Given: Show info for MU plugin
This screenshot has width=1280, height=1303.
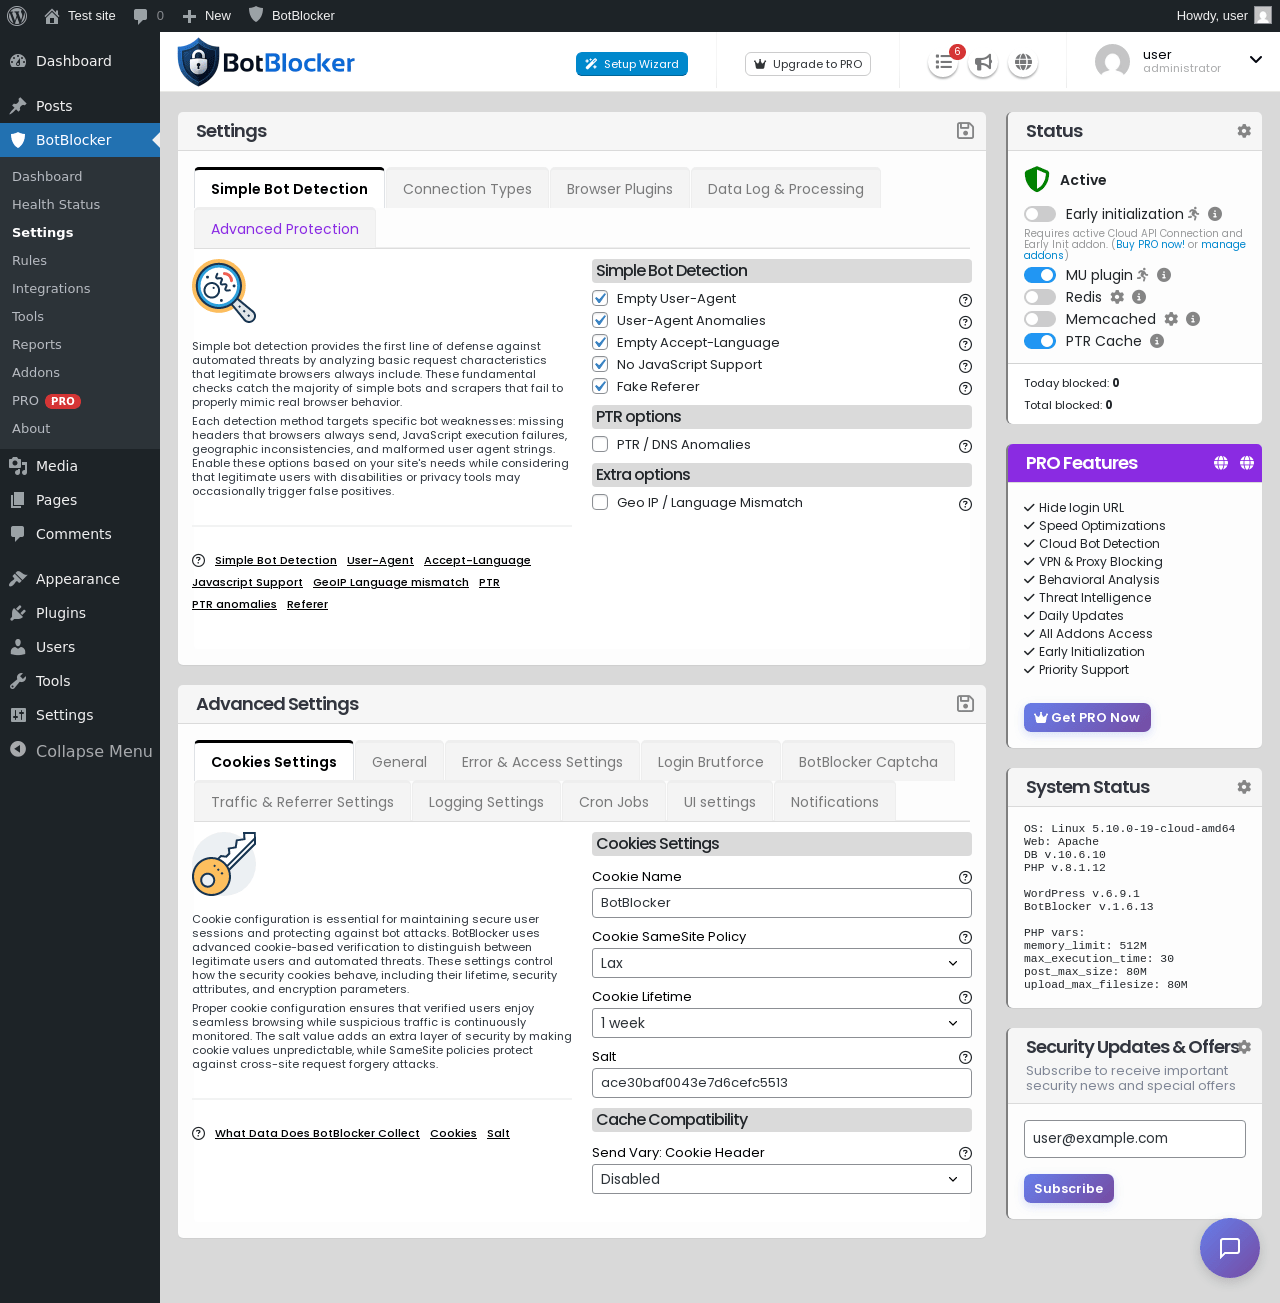Looking at the screenshot, I should tap(1164, 275).
